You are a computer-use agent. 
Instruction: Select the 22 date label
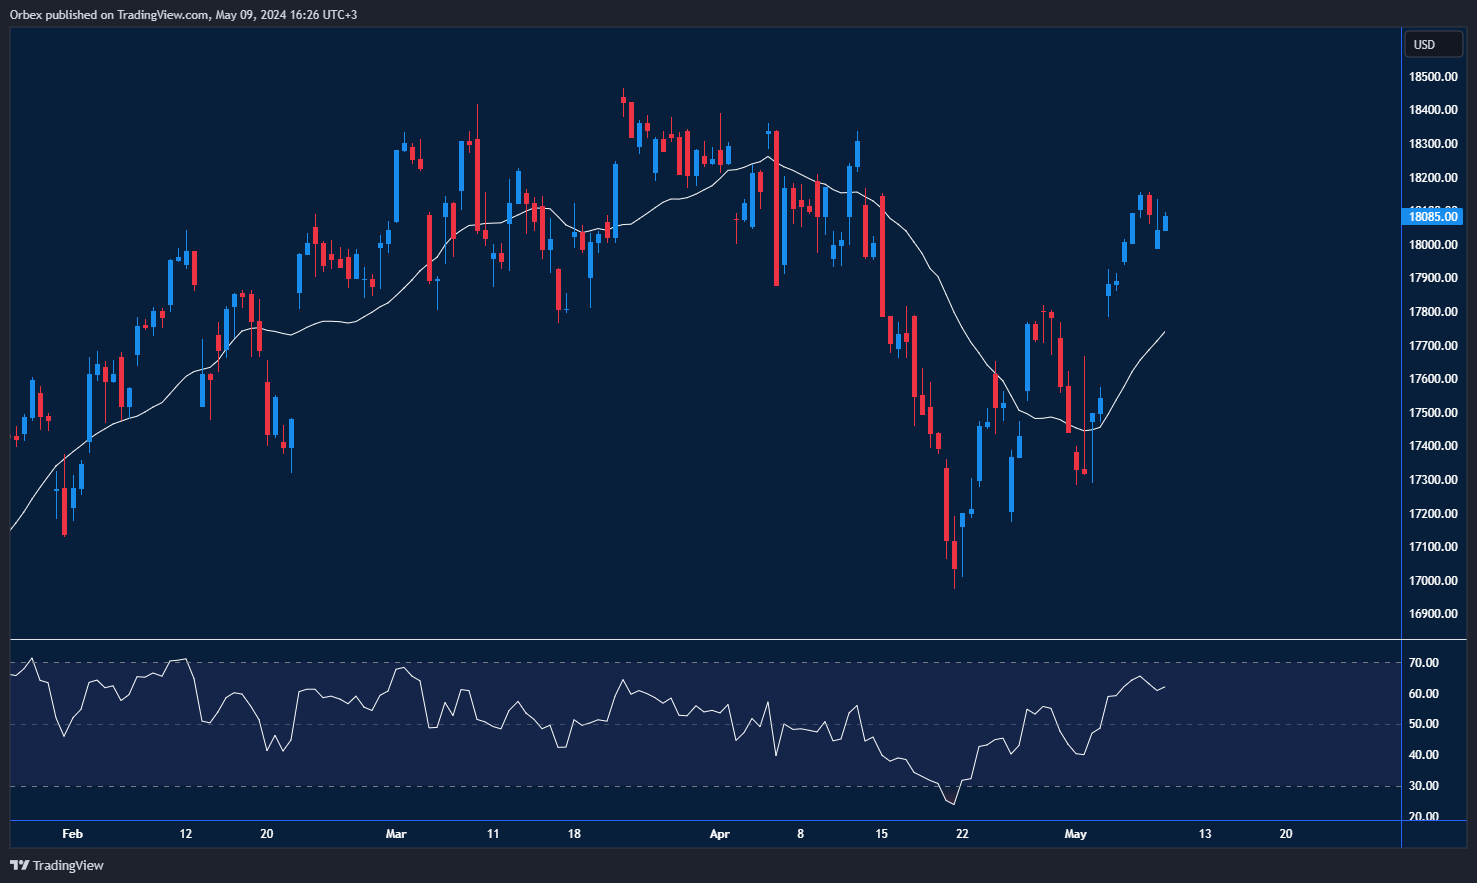(x=962, y=833)
